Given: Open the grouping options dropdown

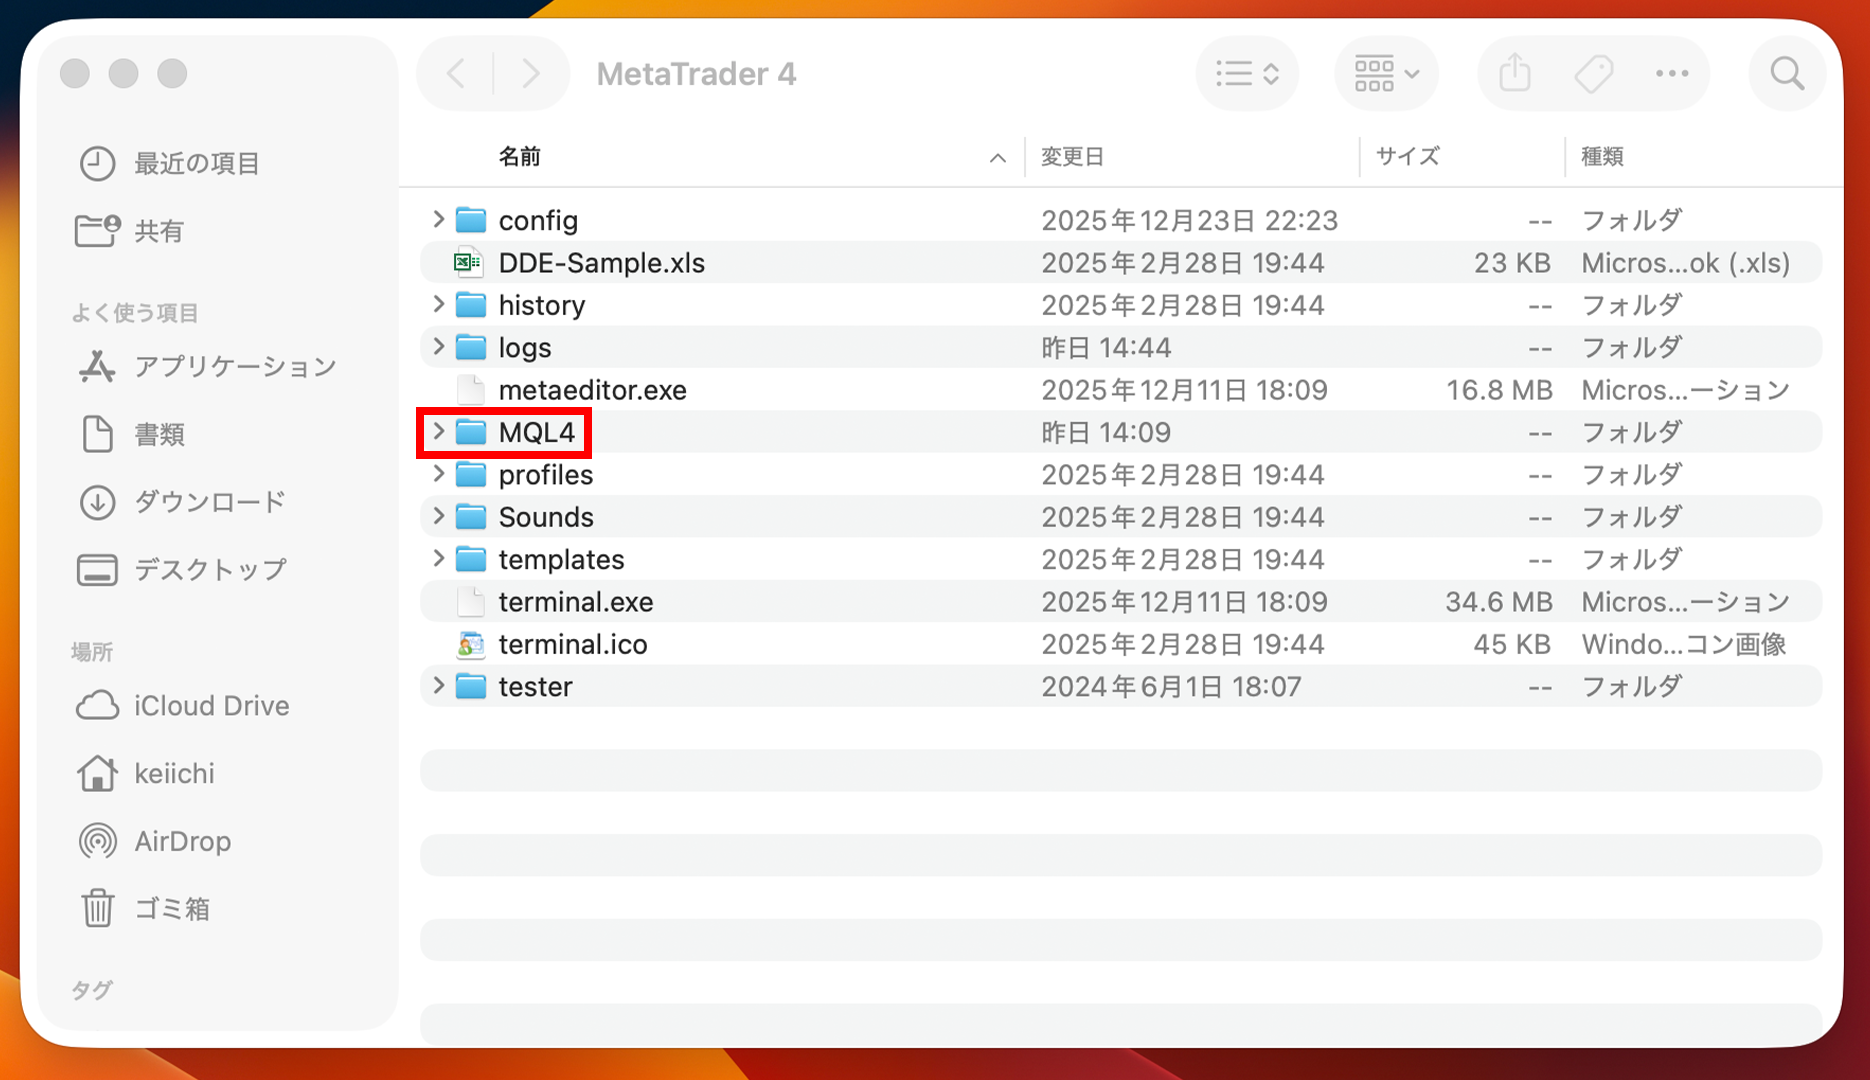Looking at the screenshot, I should pyautogui.click(x=1386, y=73).
